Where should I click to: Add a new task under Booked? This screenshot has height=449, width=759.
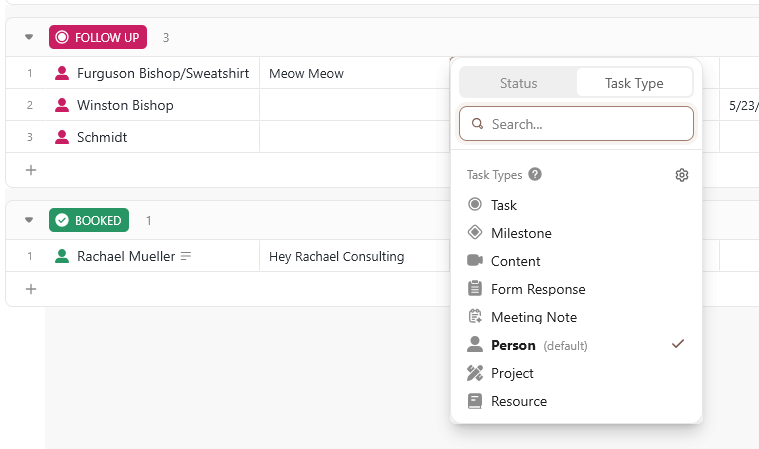click(x=31, y=289)
